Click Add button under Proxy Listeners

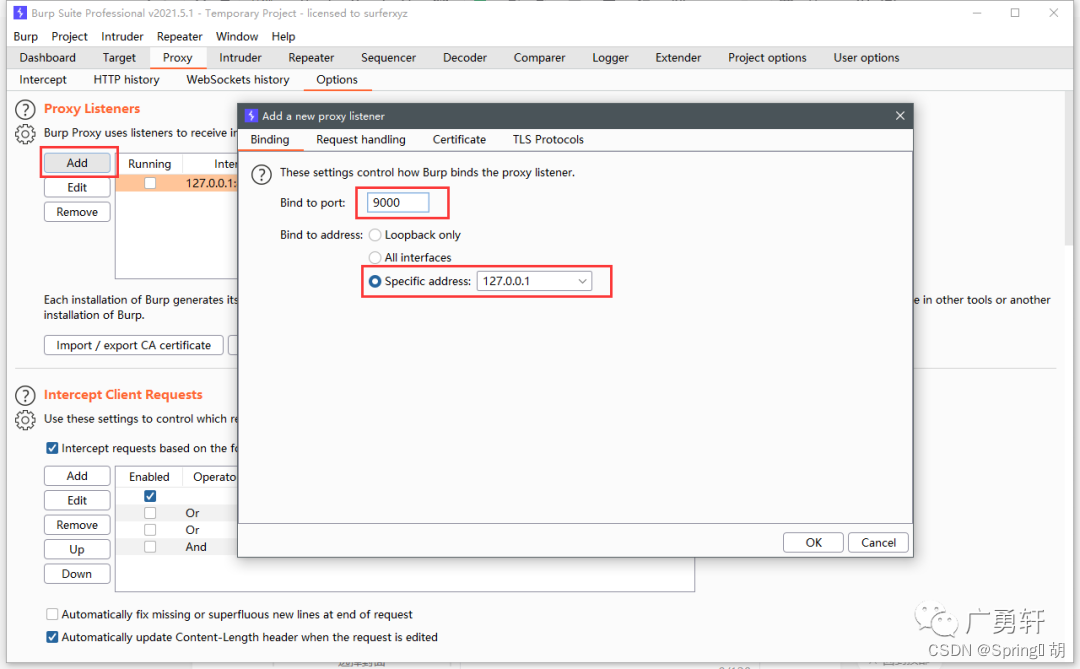pos(77,163)
